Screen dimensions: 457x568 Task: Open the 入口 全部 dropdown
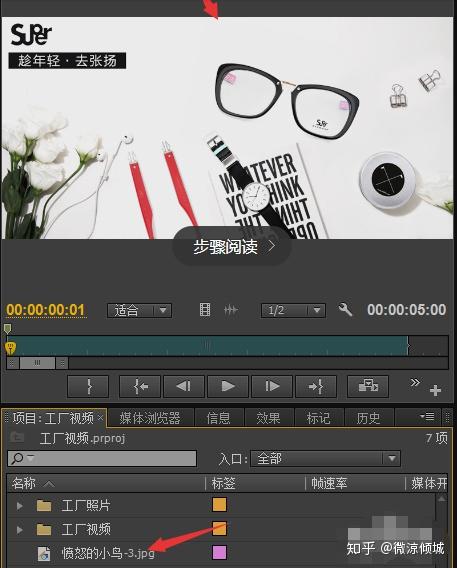(x=325, y=459)
